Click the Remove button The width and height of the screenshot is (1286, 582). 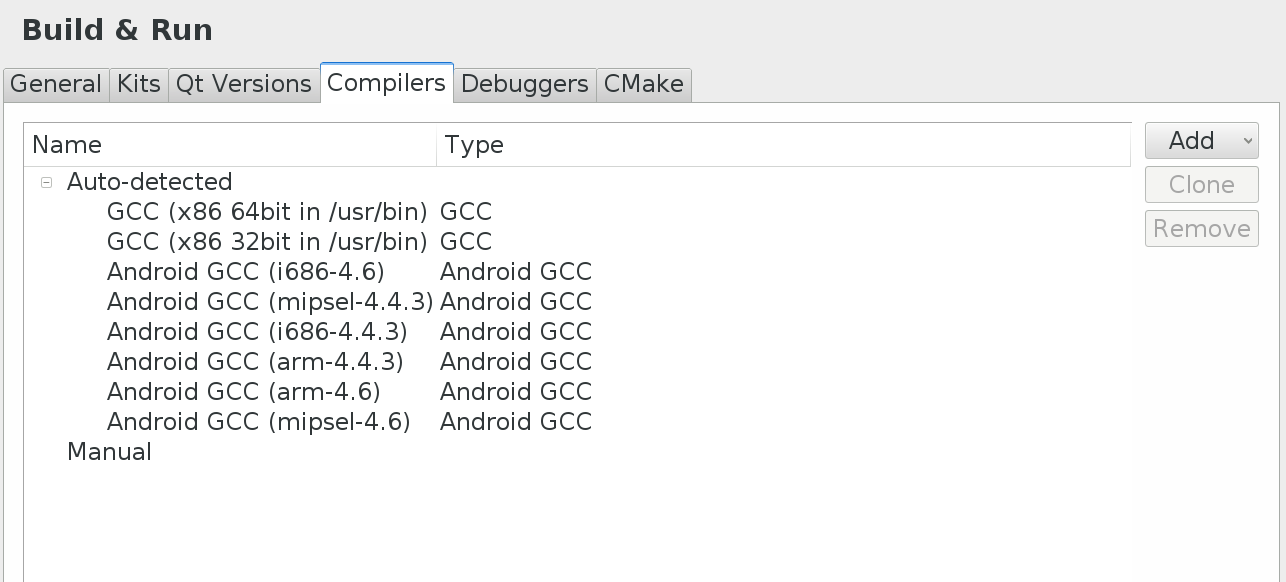[x=1201, y=229]
